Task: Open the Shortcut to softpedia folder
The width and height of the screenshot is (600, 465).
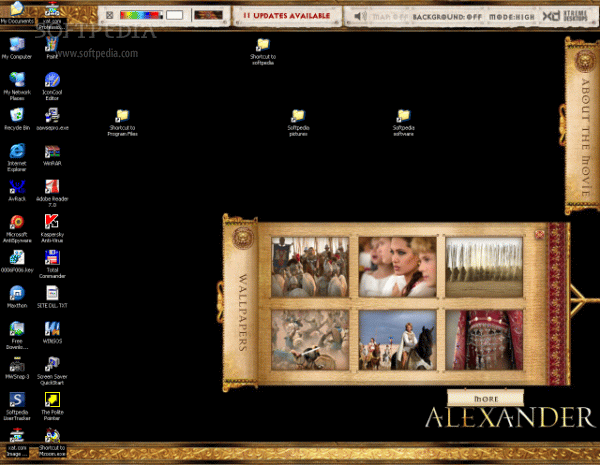Action: 263,52
